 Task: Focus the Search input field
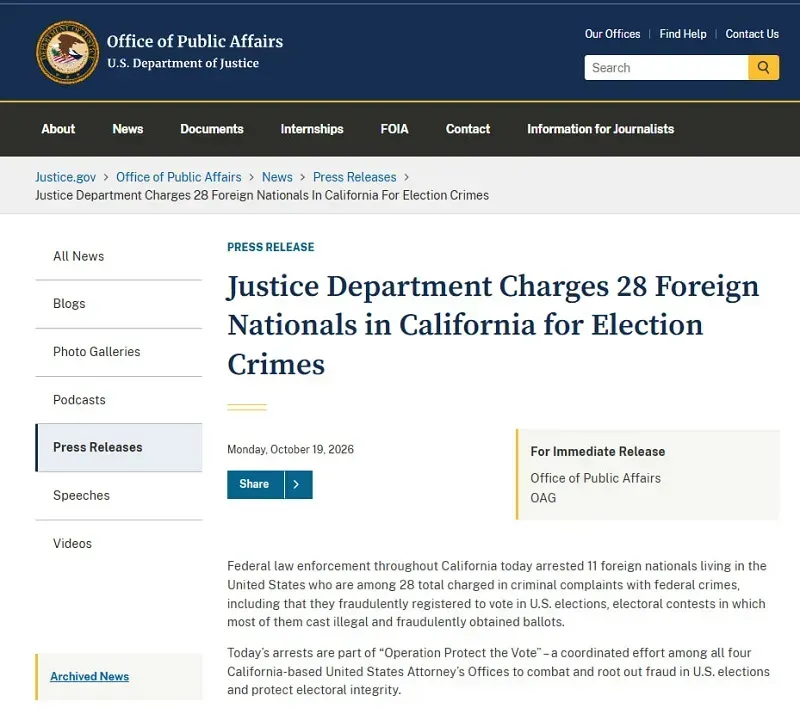point(666,67)
